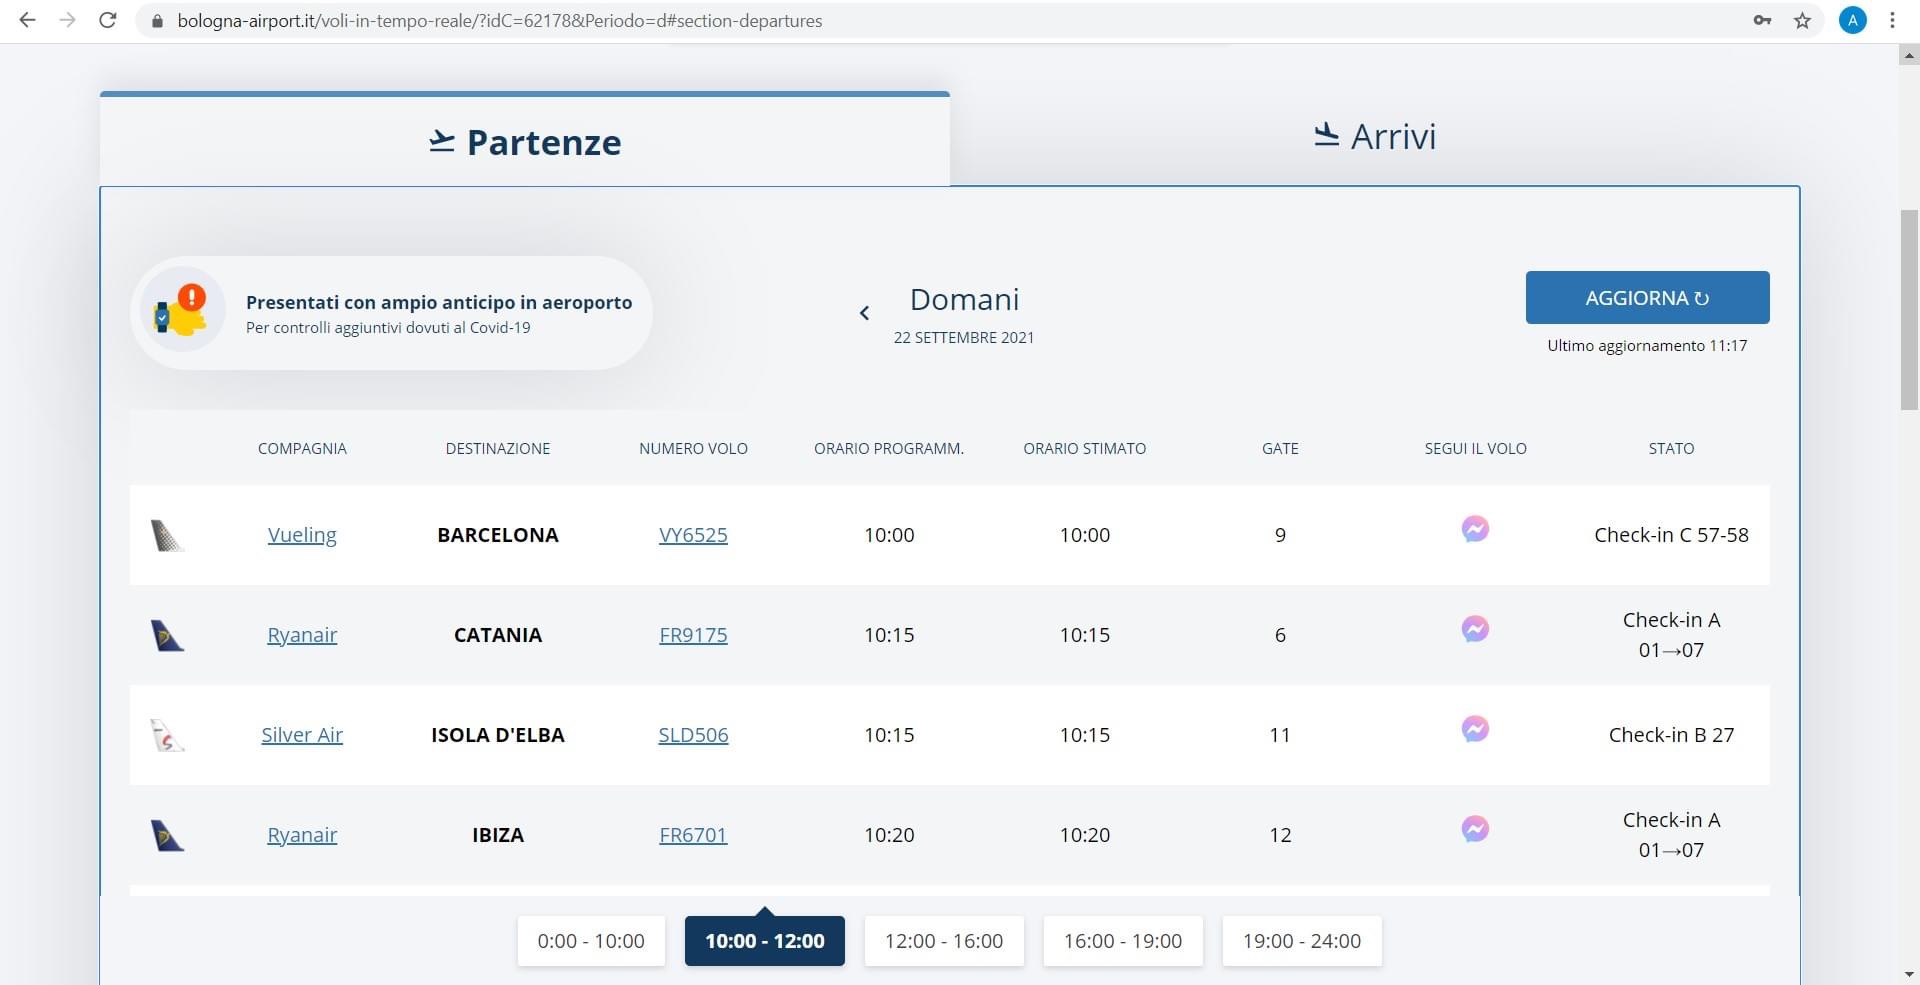Click the Silver Air tail logo
Image resolution: width=1920 pixels, height=985 pixels.
click(x=167, y=736)
